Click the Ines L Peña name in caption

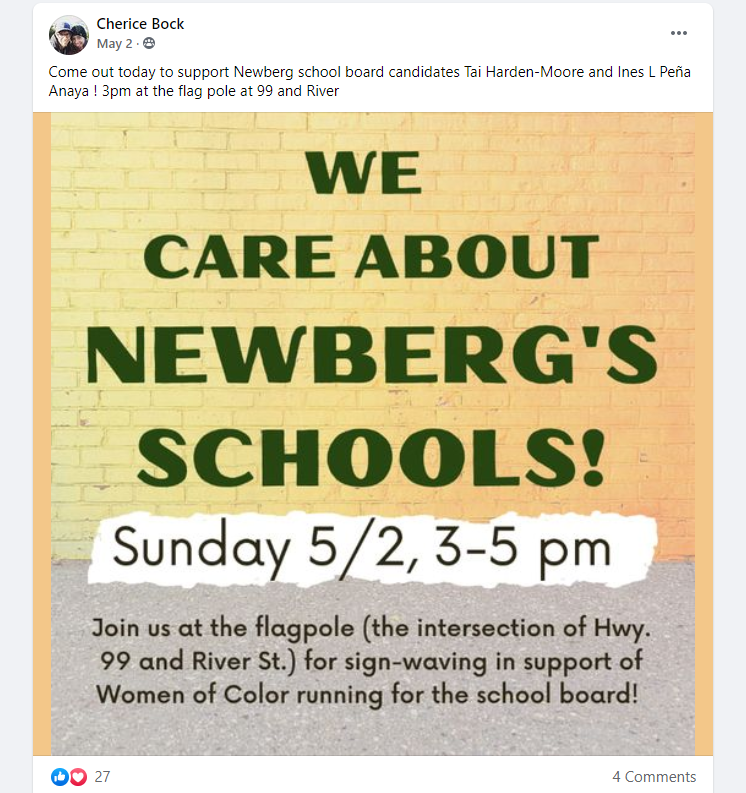coord(654,72)
